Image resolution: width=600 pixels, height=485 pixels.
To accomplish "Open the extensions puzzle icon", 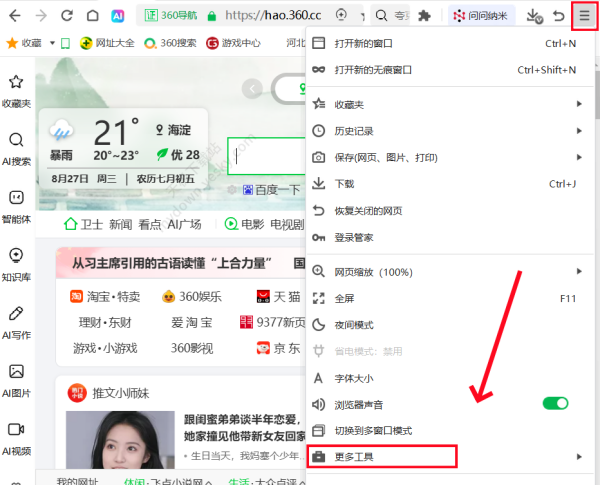I will click(x=424, y=16).
